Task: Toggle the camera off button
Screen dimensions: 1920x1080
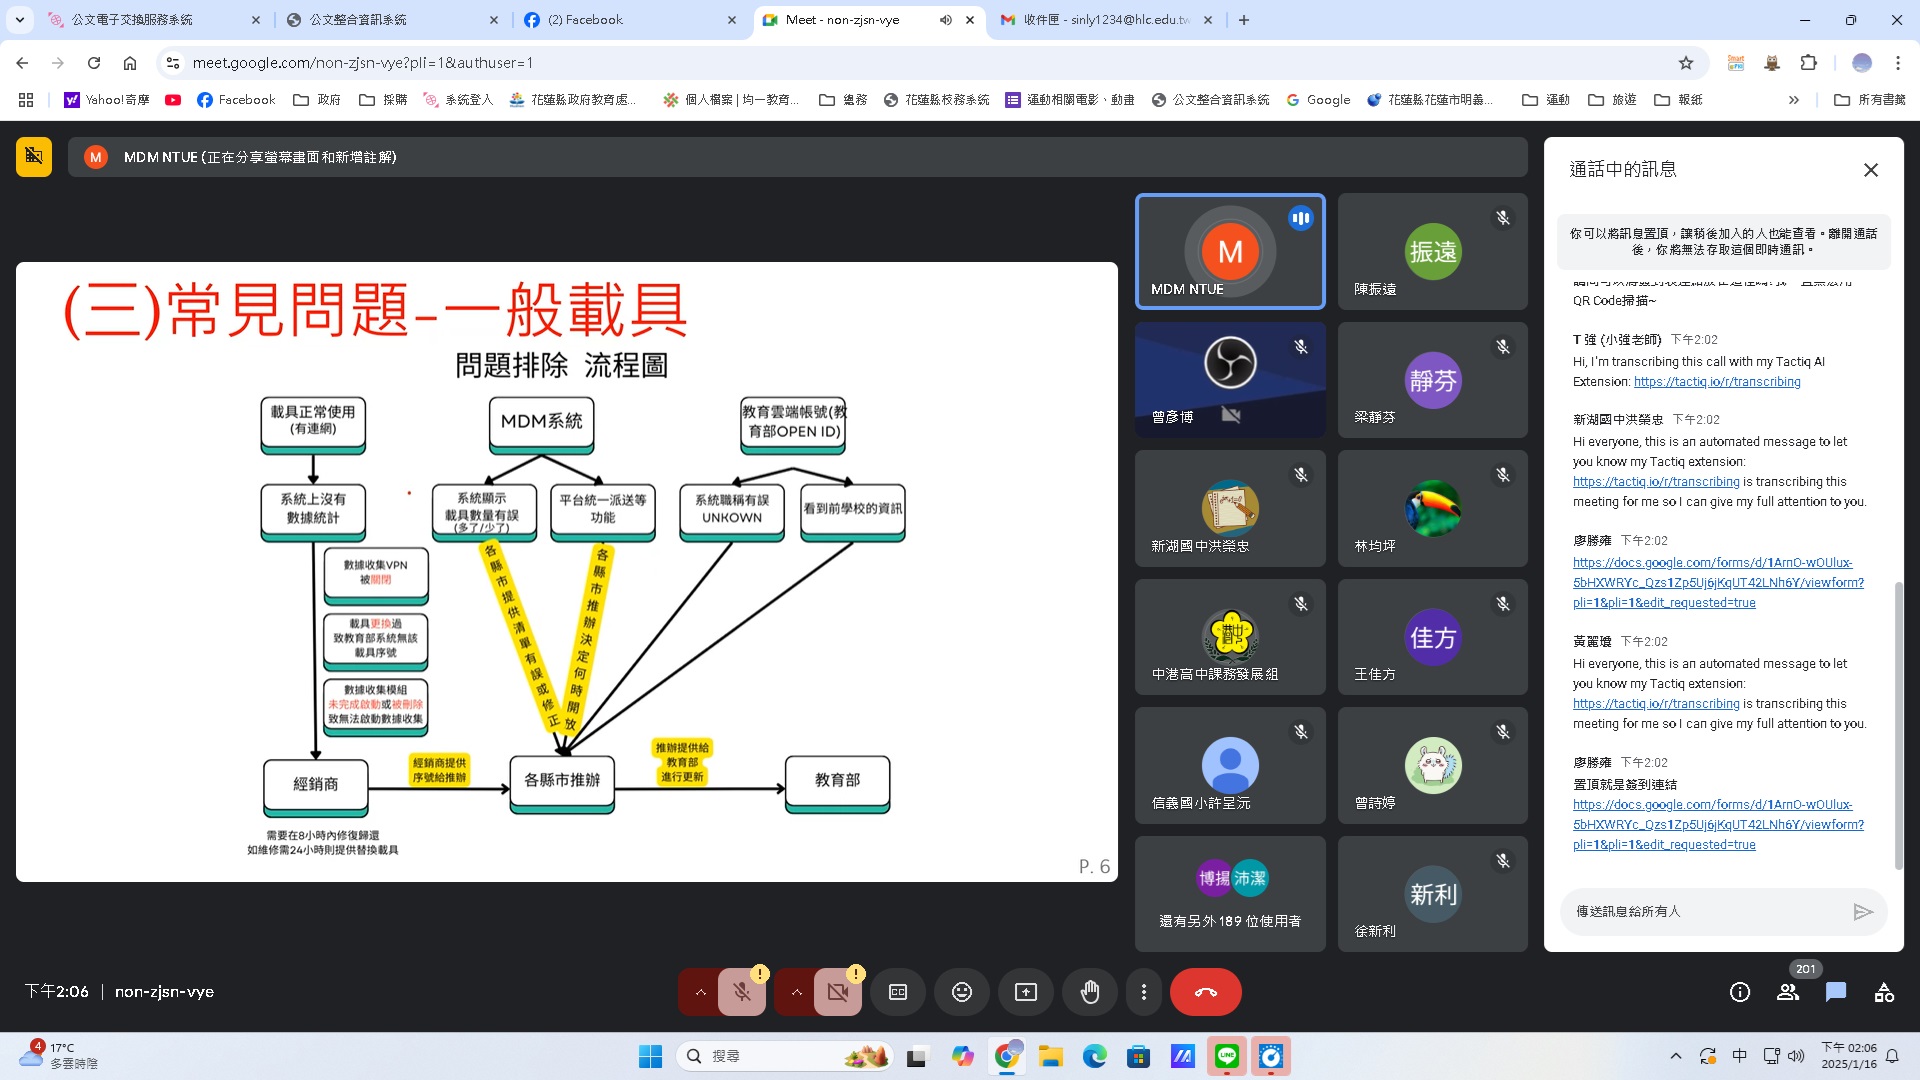Action: click(x=837, y=992)
